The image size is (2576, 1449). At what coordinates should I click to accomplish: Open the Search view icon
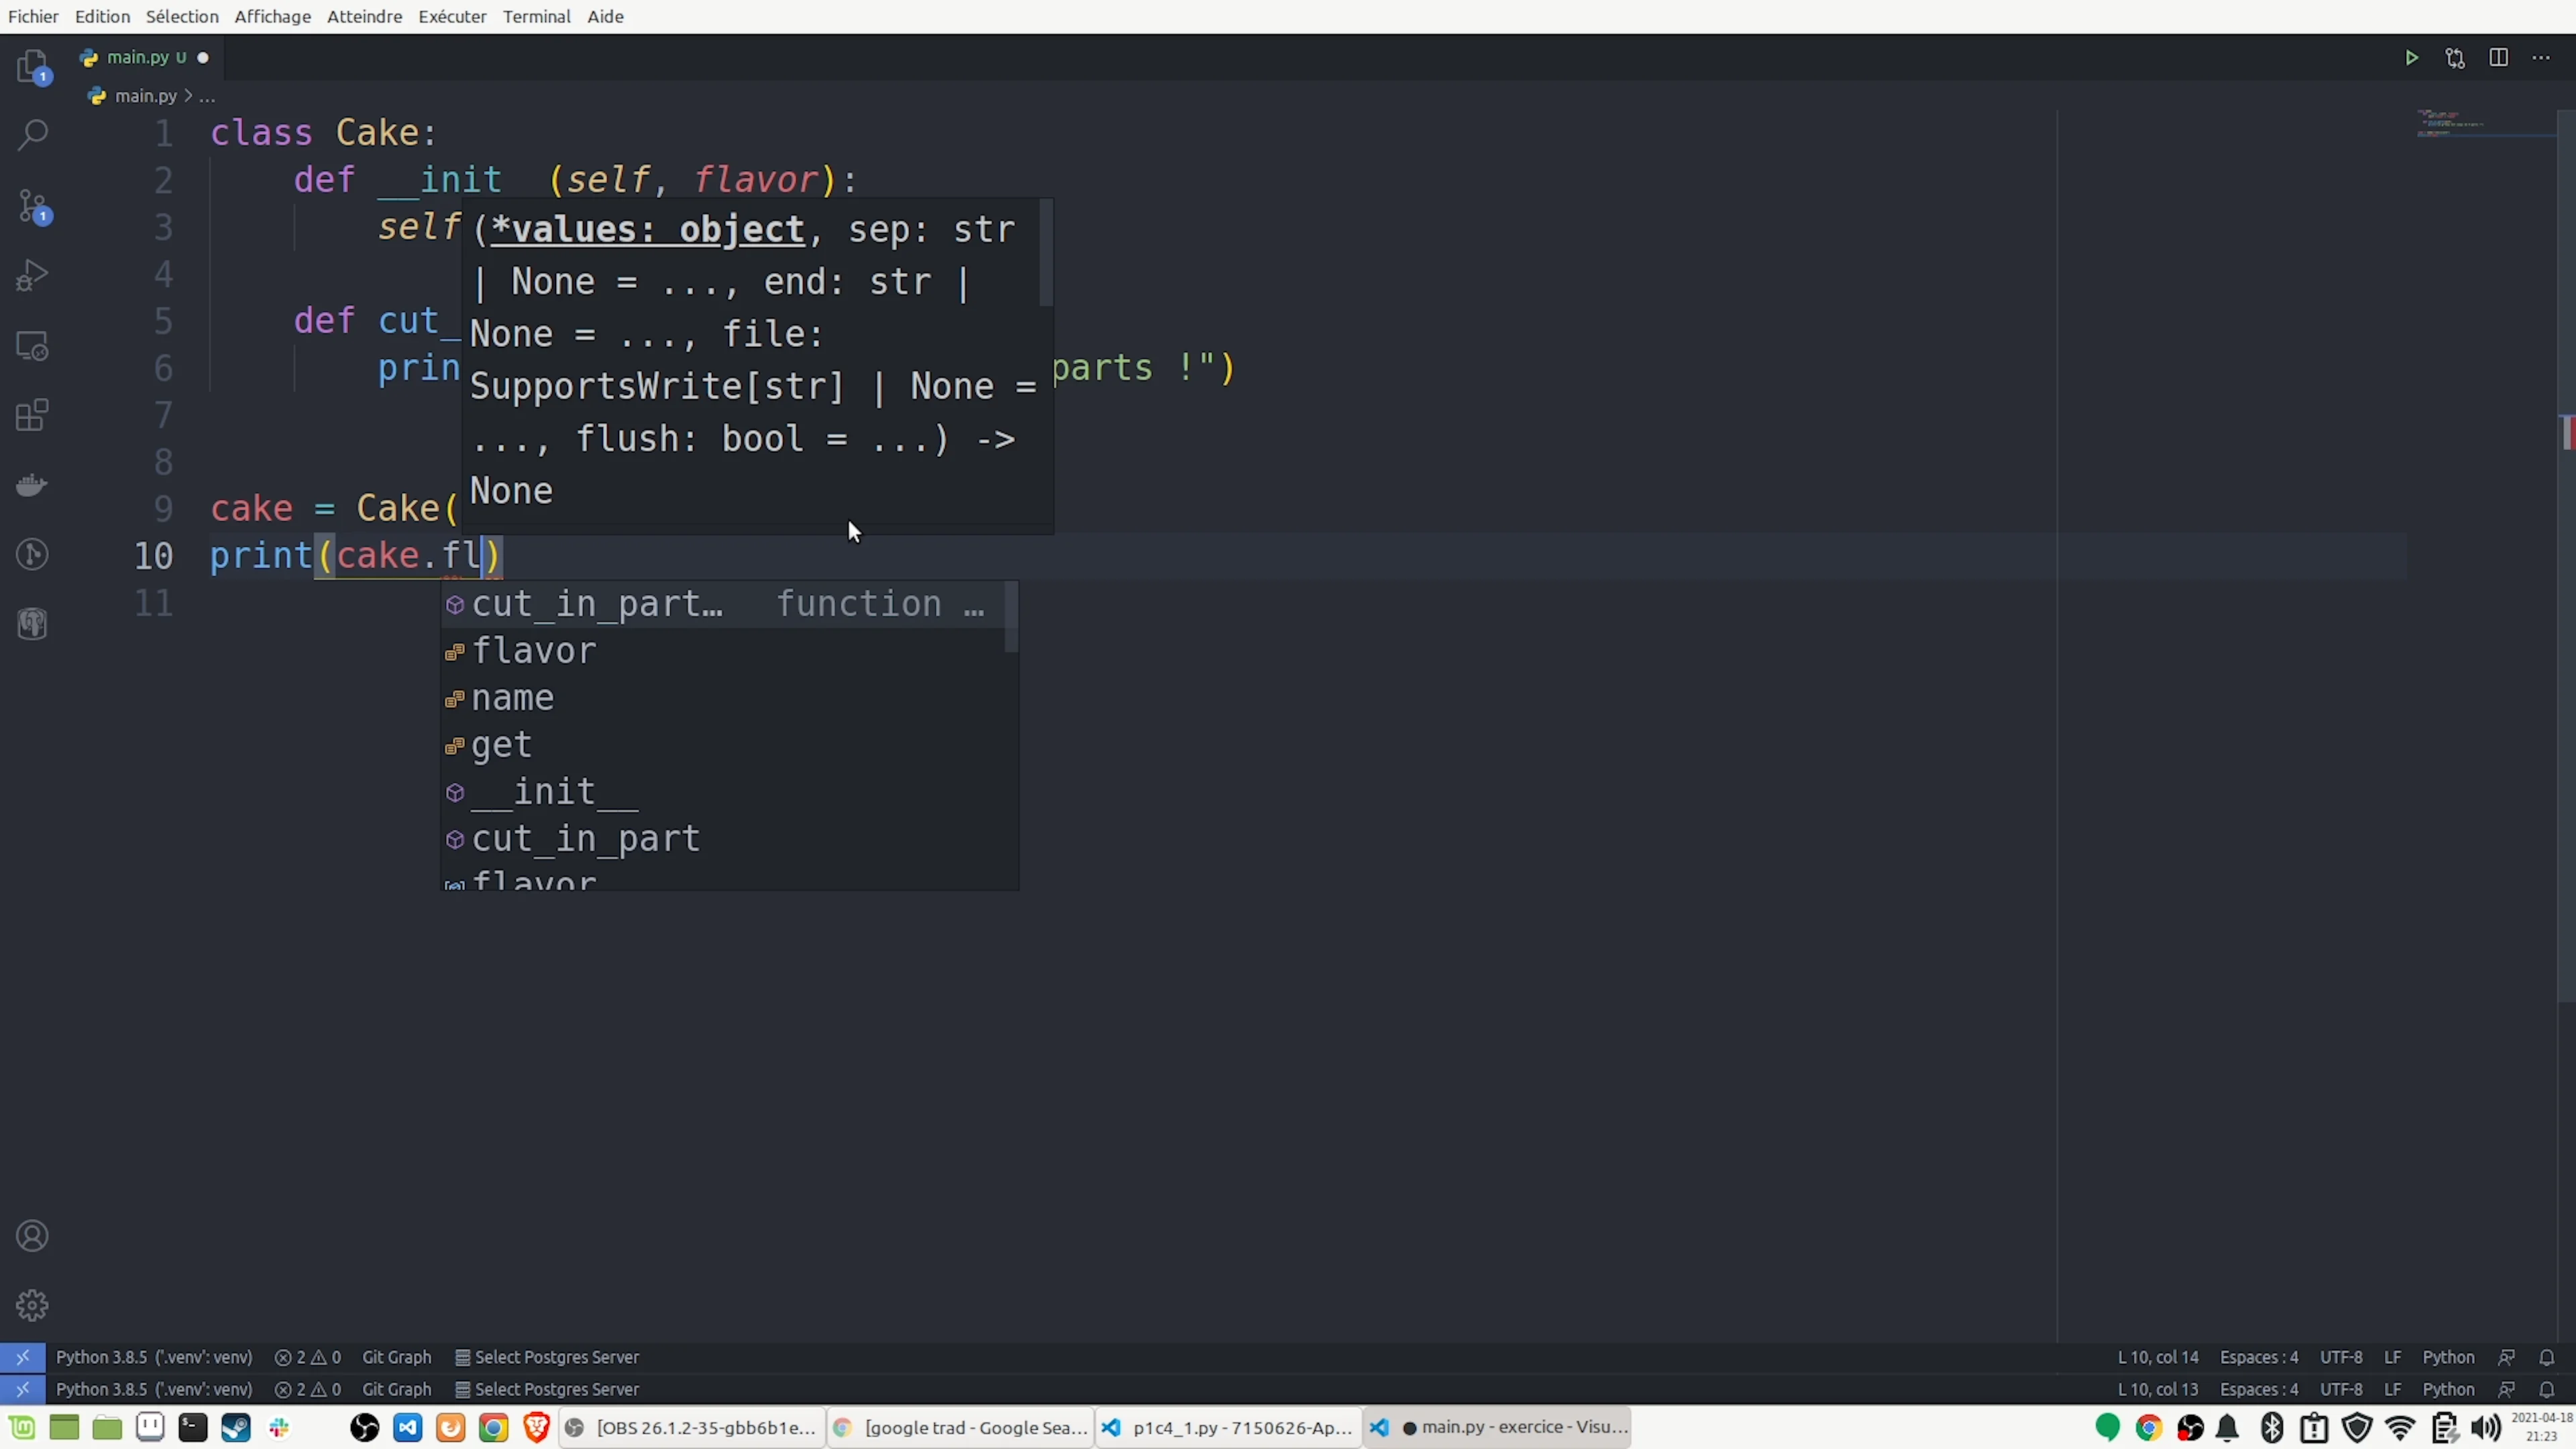[32, 135]
